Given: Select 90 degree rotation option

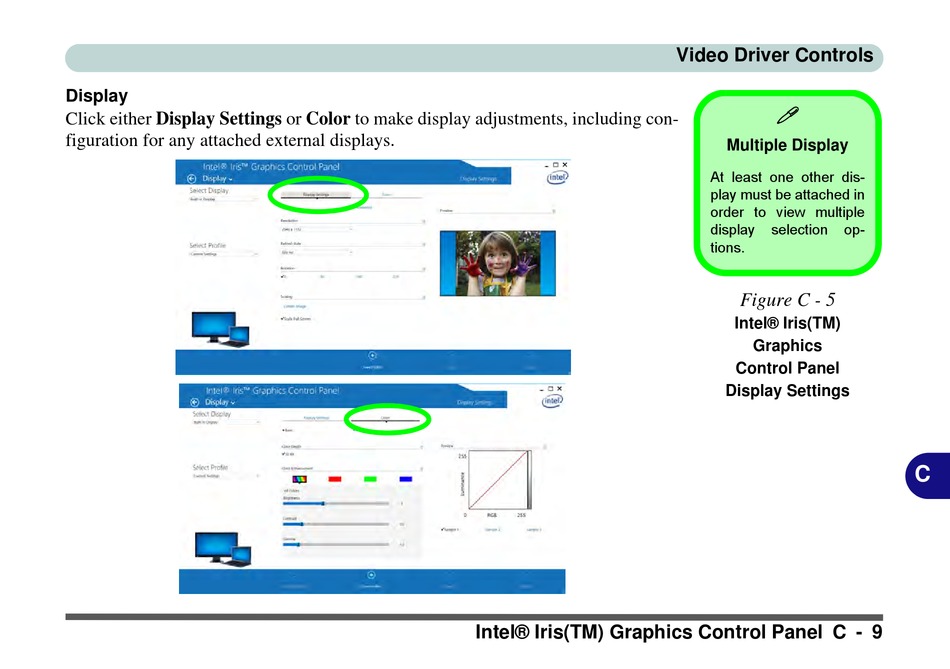Looking at the screenshot, I should pos(322,277).
